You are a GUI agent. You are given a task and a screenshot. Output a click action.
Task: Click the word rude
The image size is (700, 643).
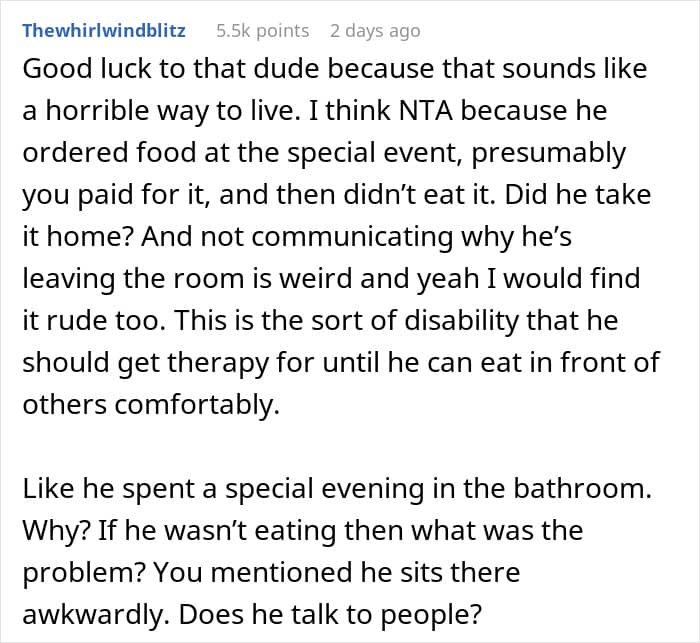pyautogui.click(x=75, y=319)
